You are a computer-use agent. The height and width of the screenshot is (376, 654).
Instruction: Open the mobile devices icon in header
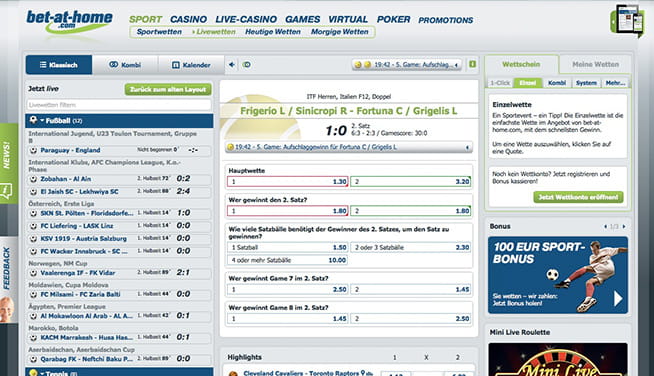coord(628,20)
